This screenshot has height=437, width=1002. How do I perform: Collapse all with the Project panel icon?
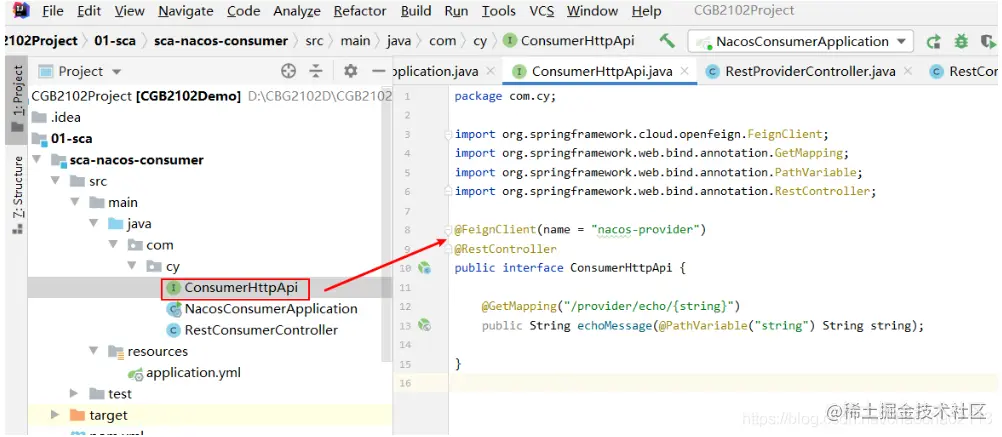click(316, 72)
